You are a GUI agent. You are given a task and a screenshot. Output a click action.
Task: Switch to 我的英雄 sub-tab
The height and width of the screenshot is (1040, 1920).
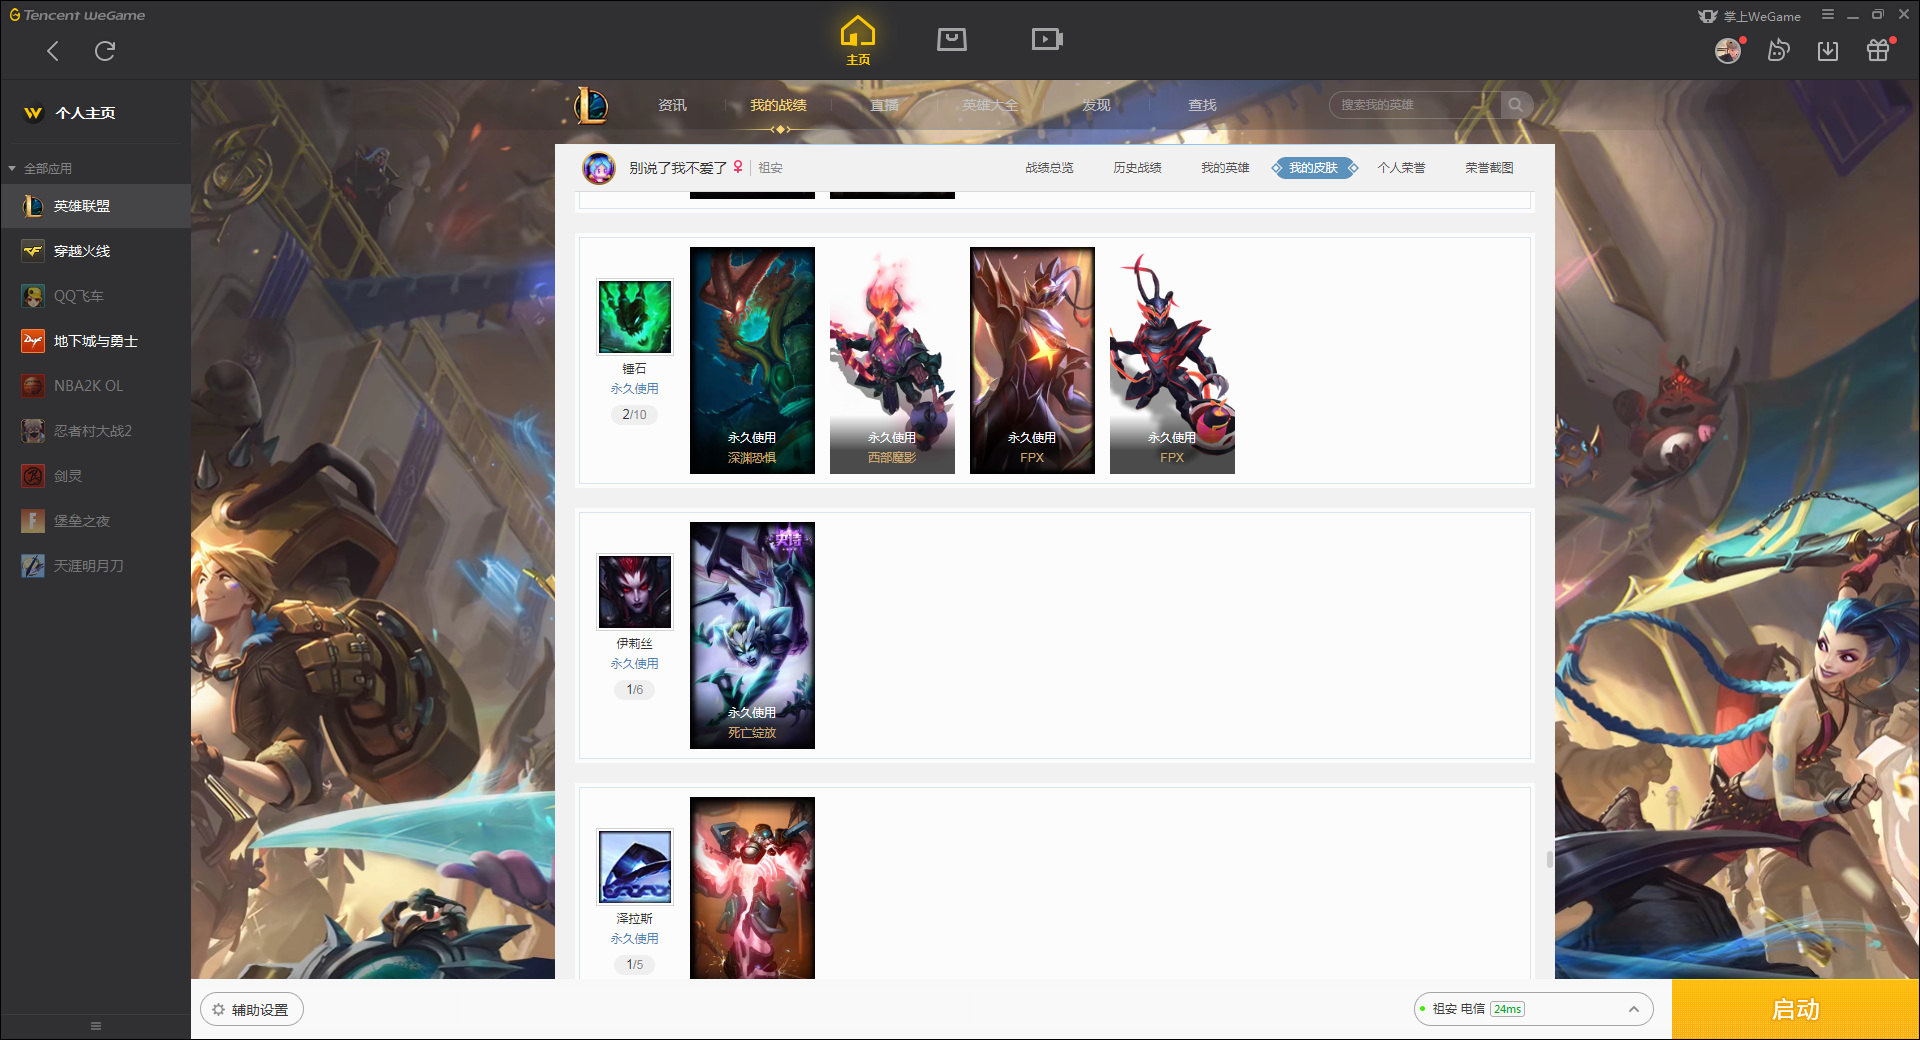pos(1225,168)
